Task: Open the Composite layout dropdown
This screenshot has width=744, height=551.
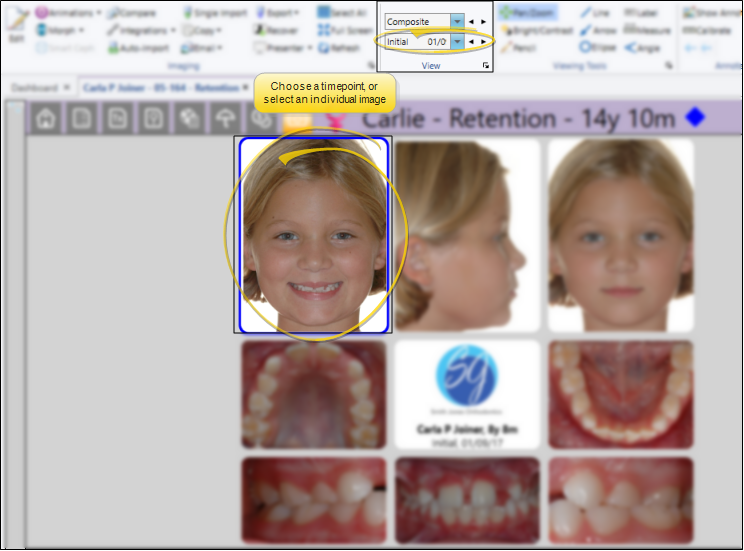Action: click(x=457, y=21)
